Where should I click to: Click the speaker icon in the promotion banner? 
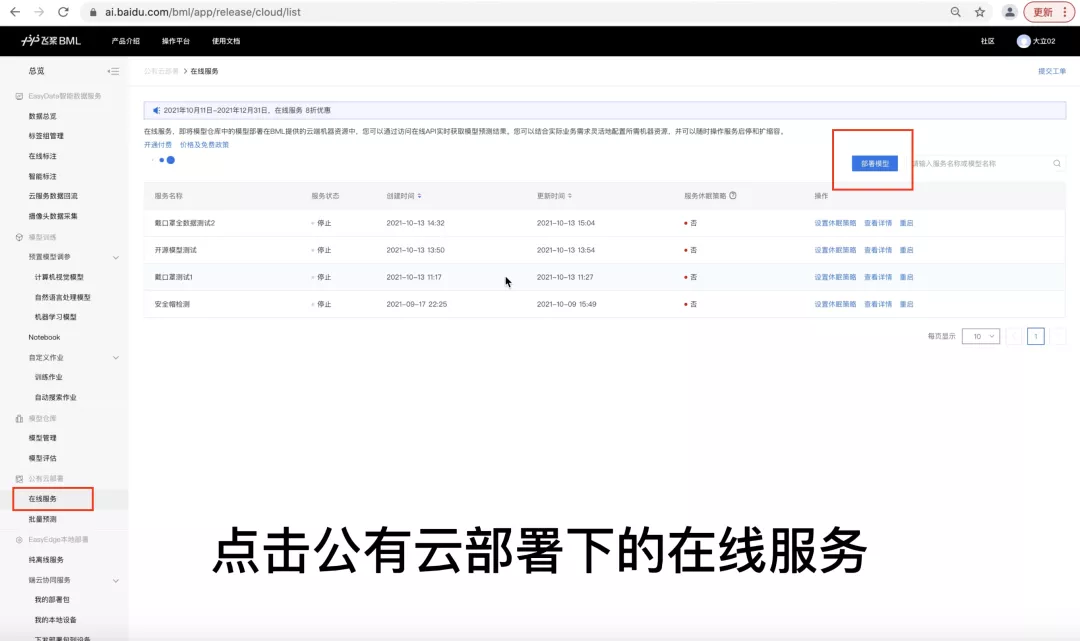pyautogui.click(x=156, y=110)
